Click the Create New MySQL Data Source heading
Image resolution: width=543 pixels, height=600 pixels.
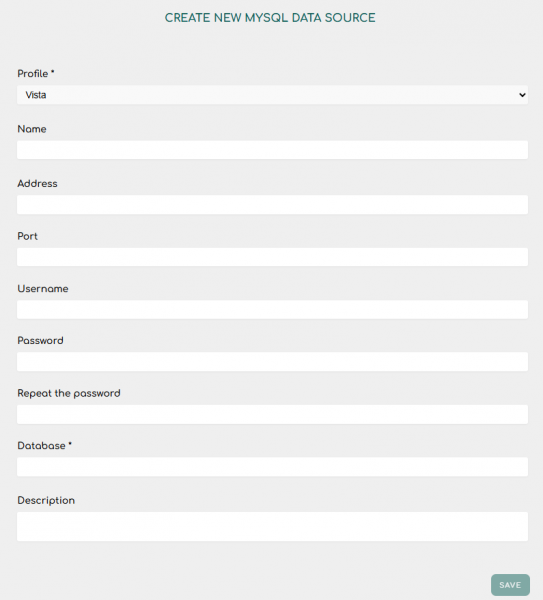[x=270, y=18]
